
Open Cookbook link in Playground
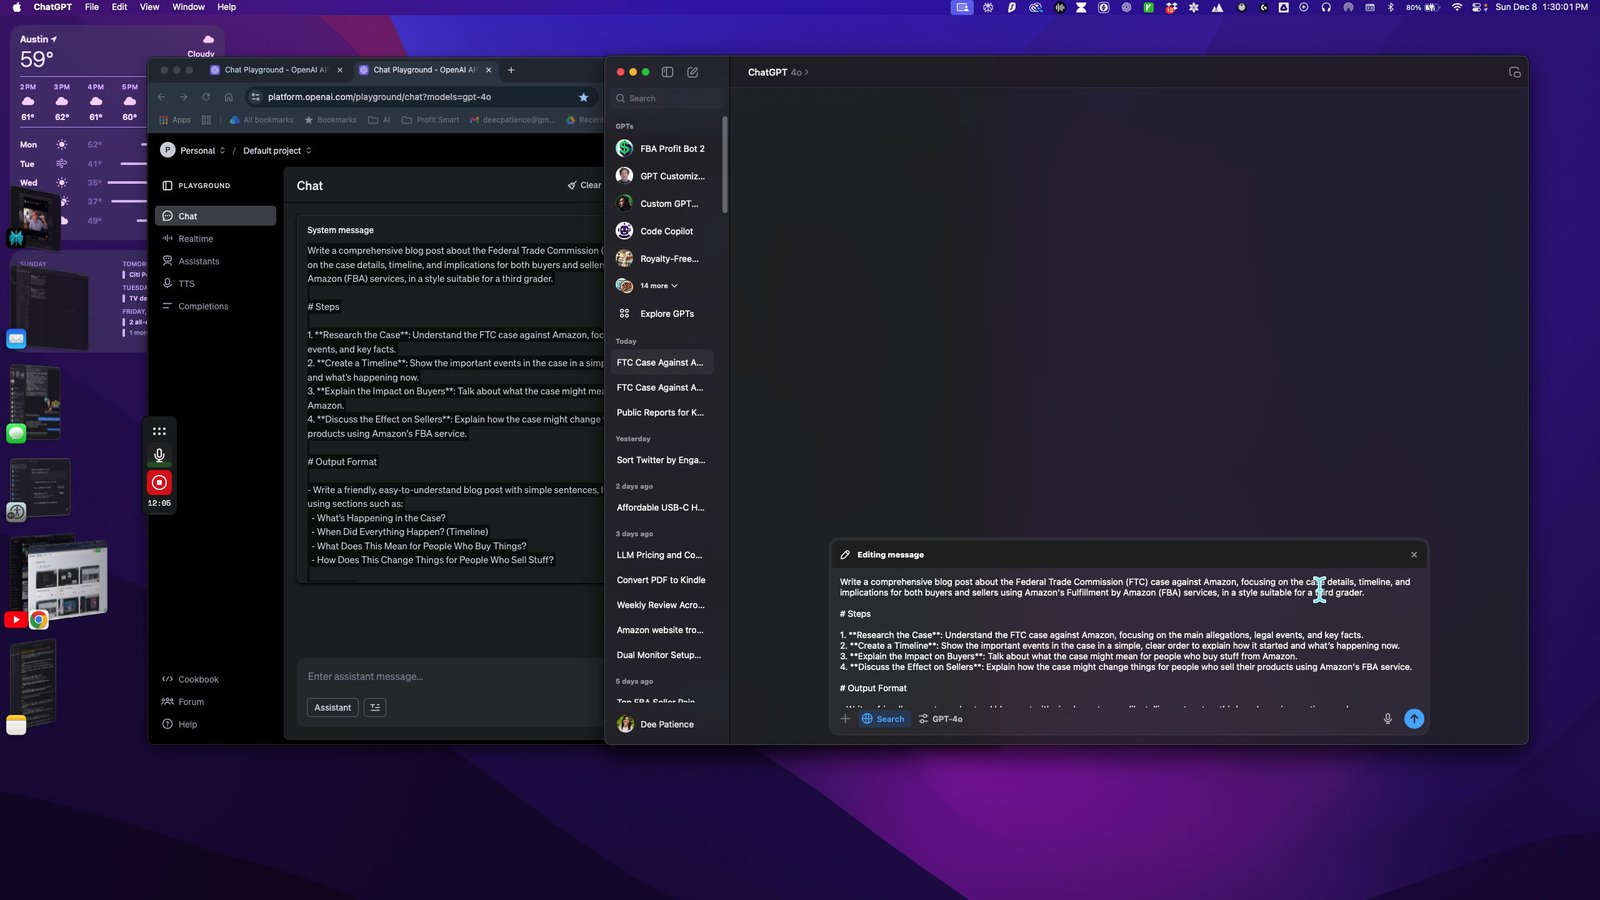(x=190, y=680)
